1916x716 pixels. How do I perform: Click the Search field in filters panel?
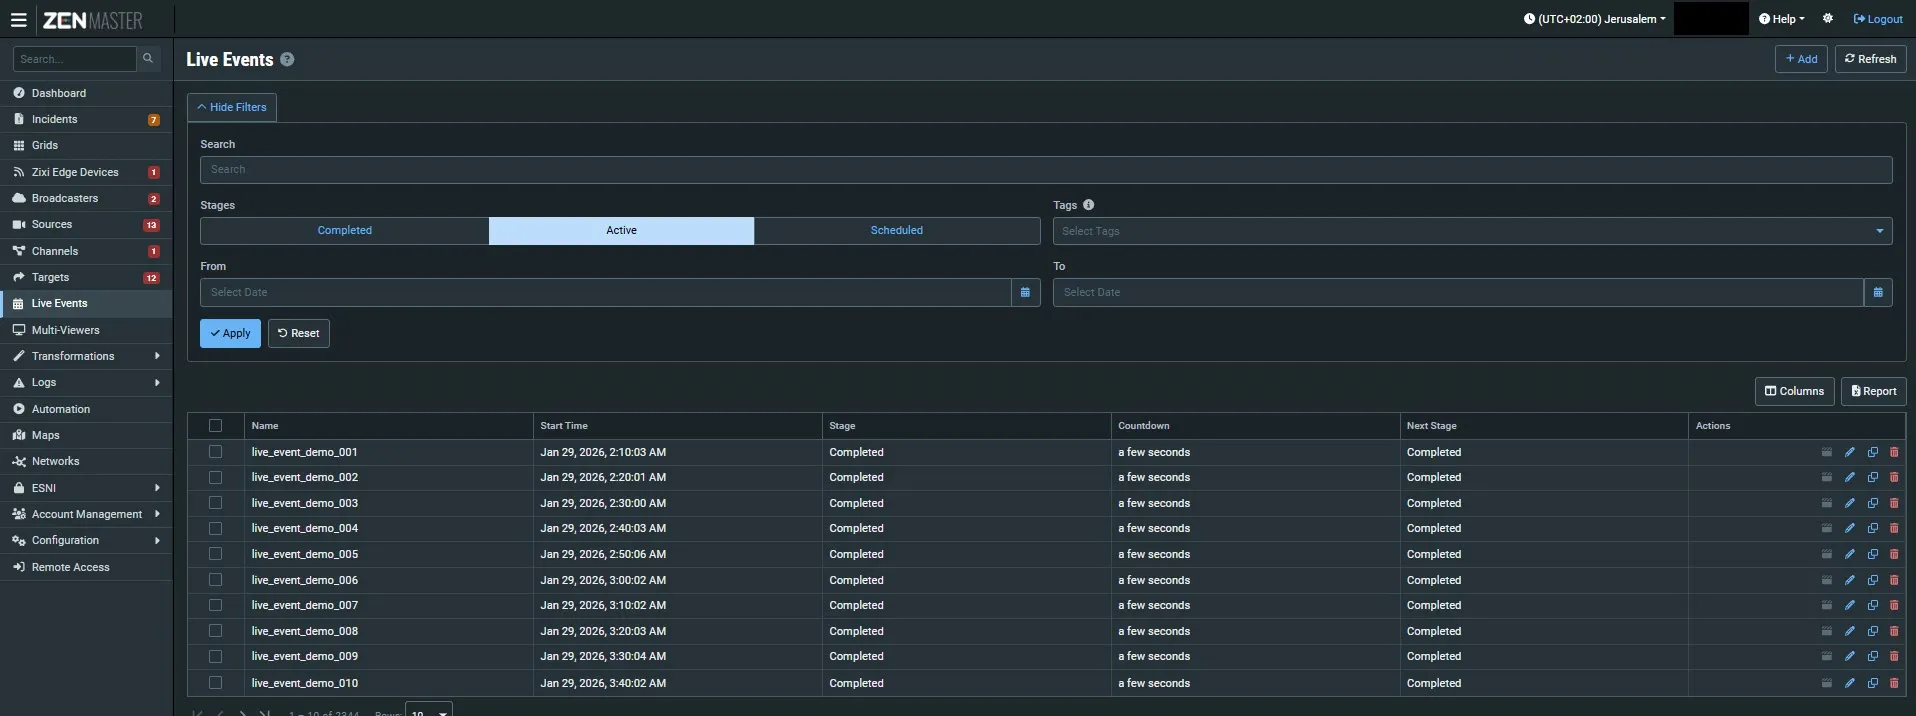[x=1046, y=170]
